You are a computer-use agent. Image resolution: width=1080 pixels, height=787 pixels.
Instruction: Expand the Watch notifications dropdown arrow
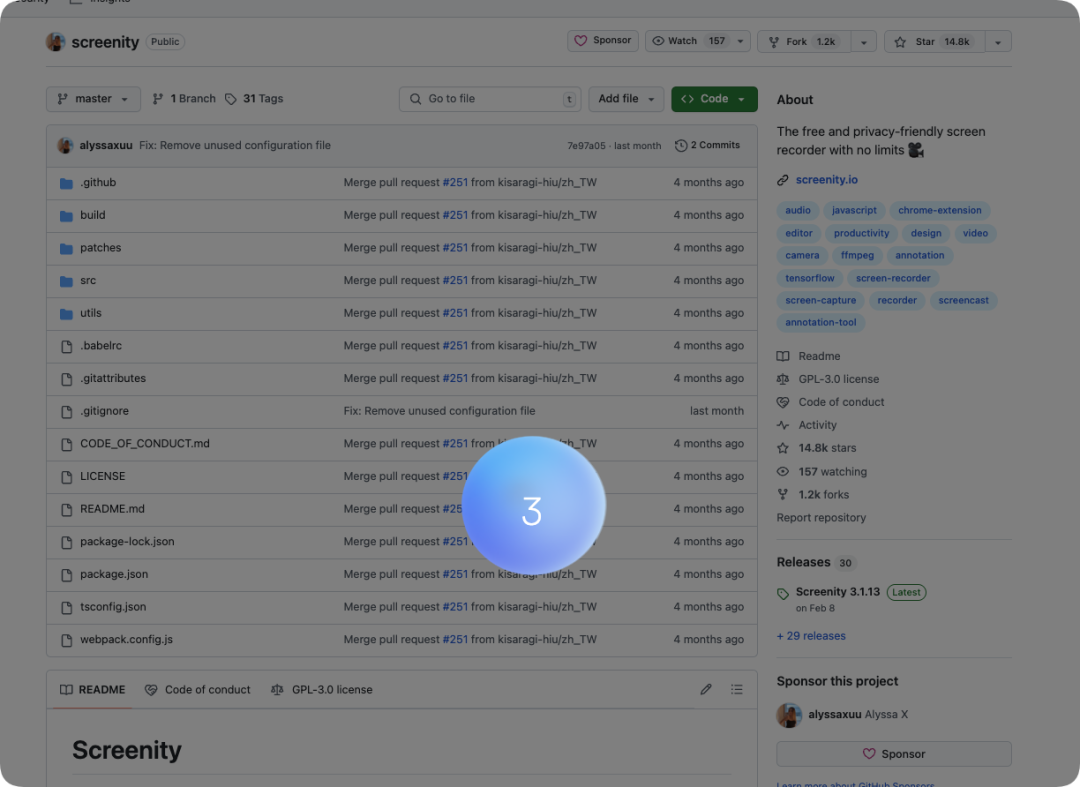coord(740,41)
